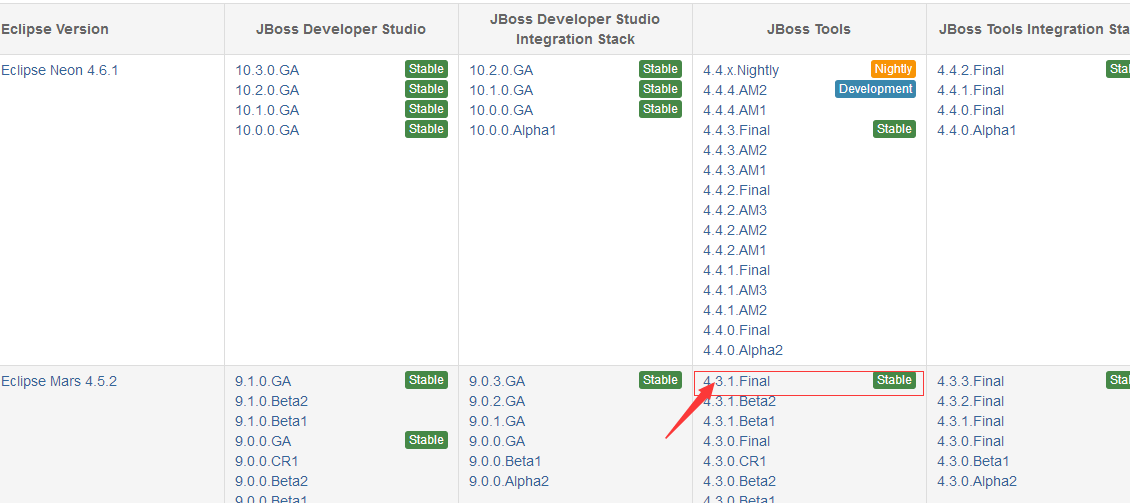Open the 9.0.0.Alpha2 link

tap(509, 481)
